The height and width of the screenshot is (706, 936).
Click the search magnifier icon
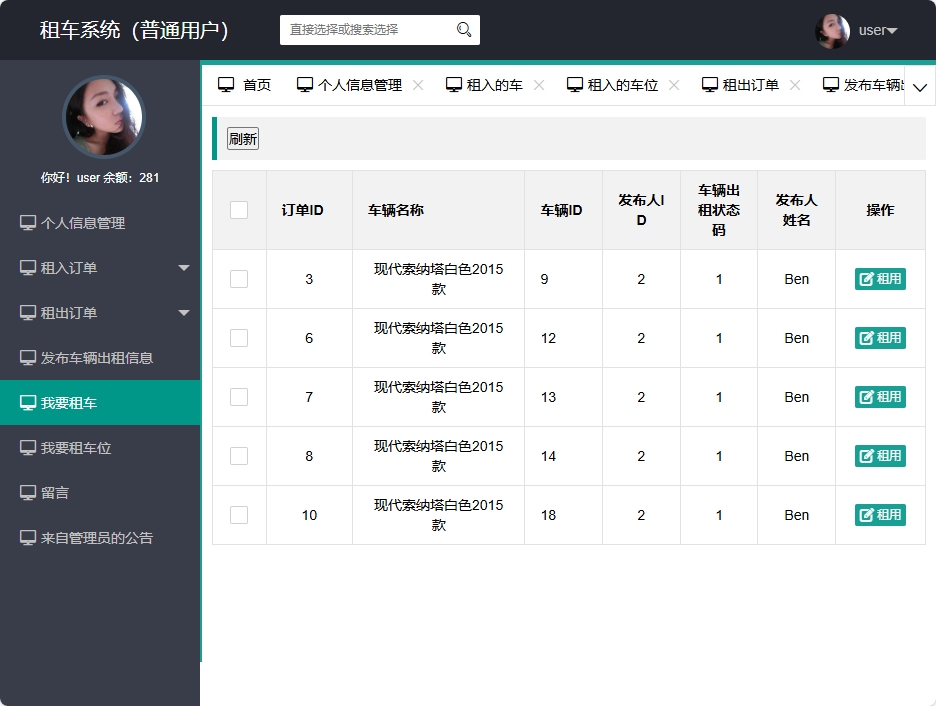[x=462, y=30]
